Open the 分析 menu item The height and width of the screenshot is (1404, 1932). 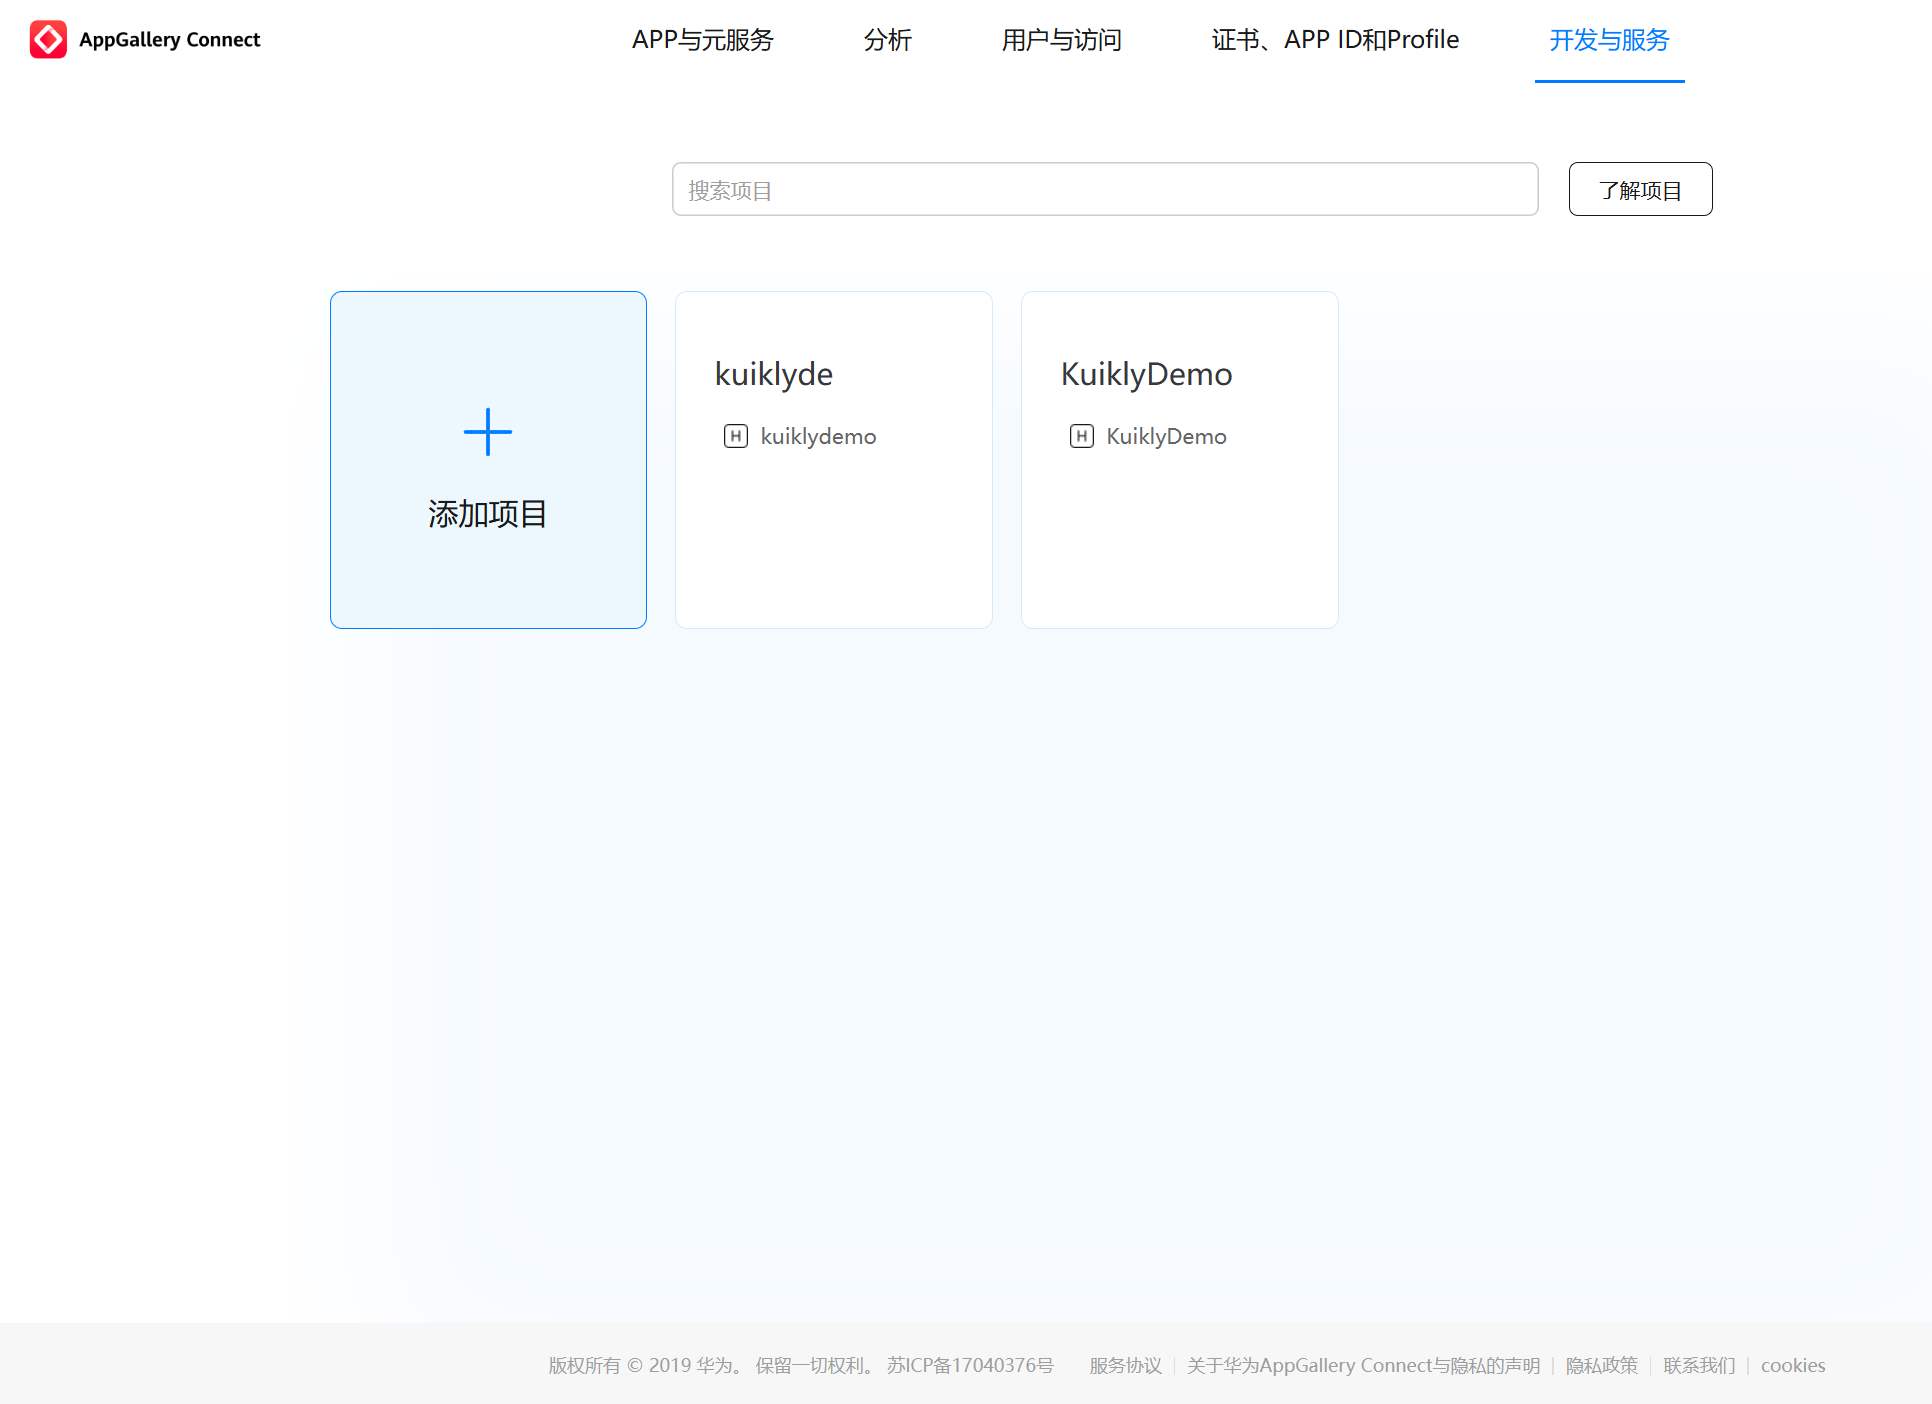click(886, 40)
